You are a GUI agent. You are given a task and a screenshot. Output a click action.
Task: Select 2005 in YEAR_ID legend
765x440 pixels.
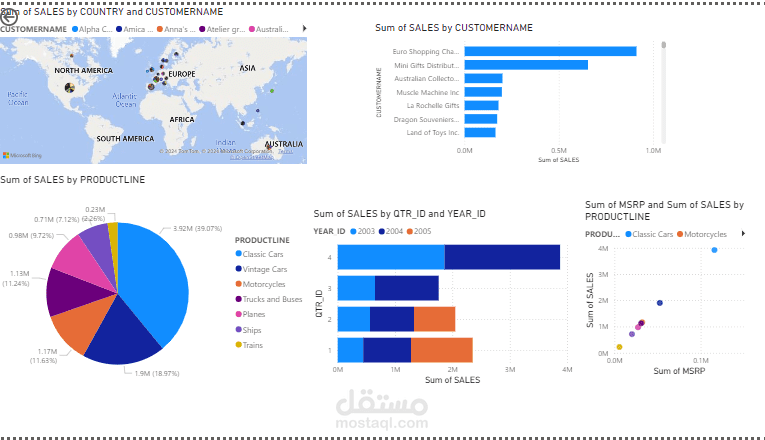tap(419, 231)
